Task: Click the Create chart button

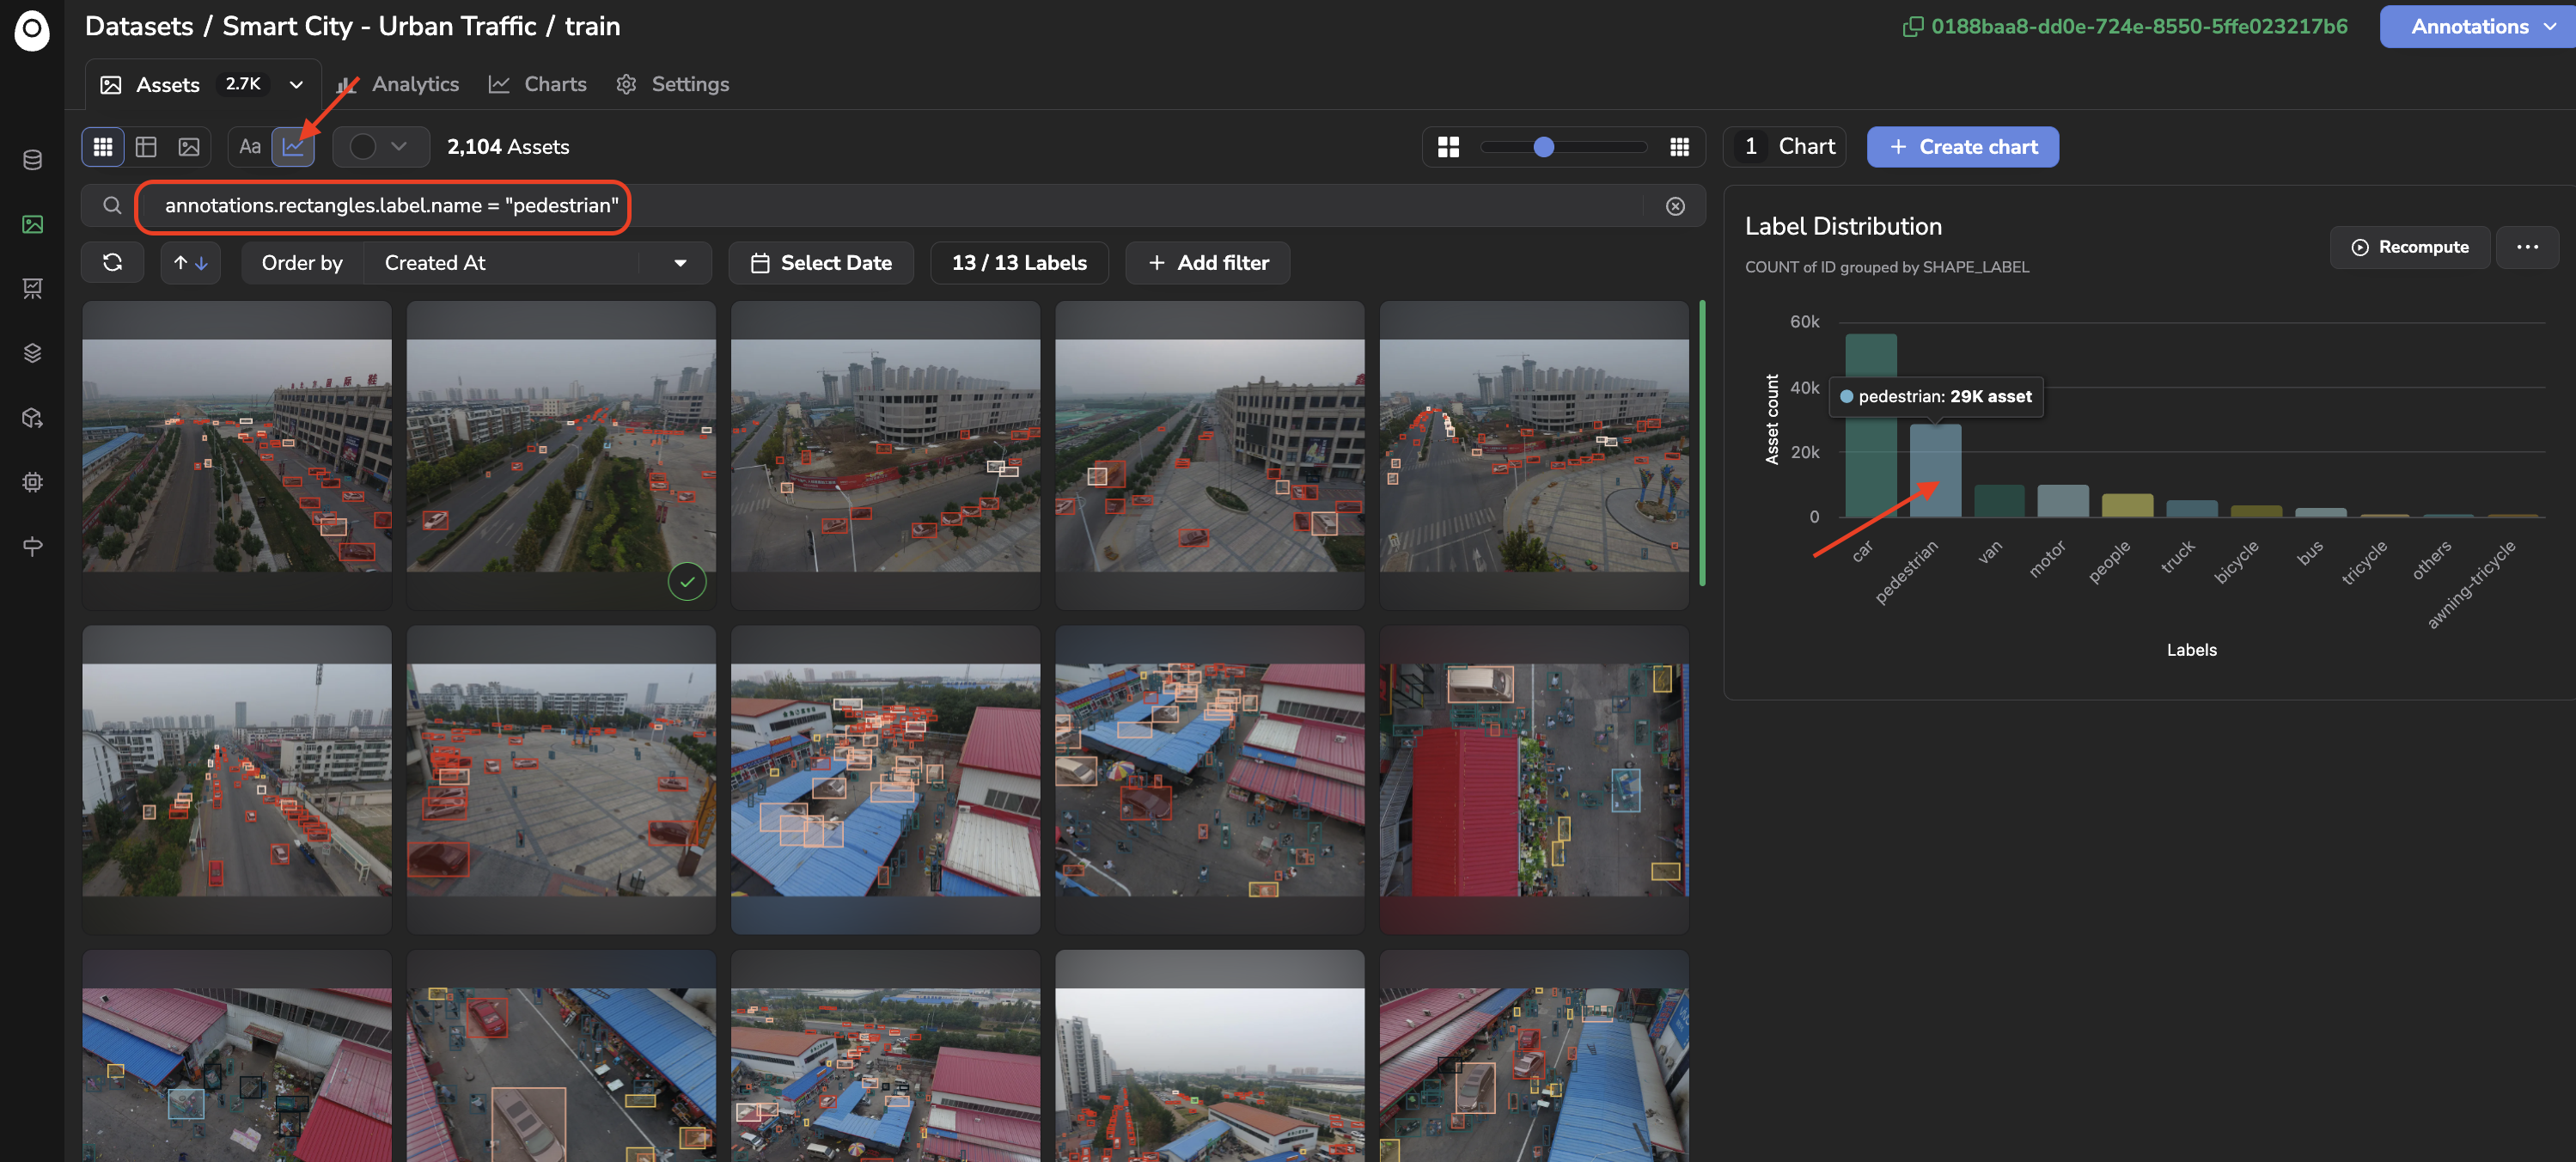Action: point(1962,147)
